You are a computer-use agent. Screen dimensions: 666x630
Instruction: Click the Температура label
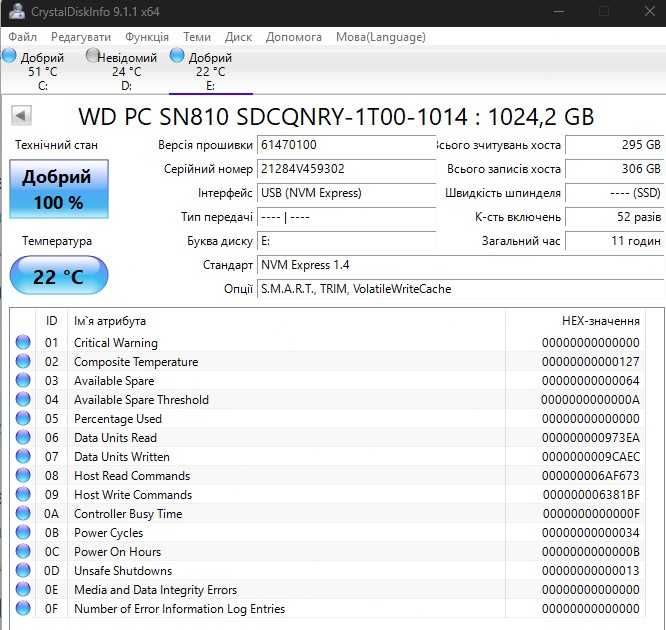(x=57, y=241)
